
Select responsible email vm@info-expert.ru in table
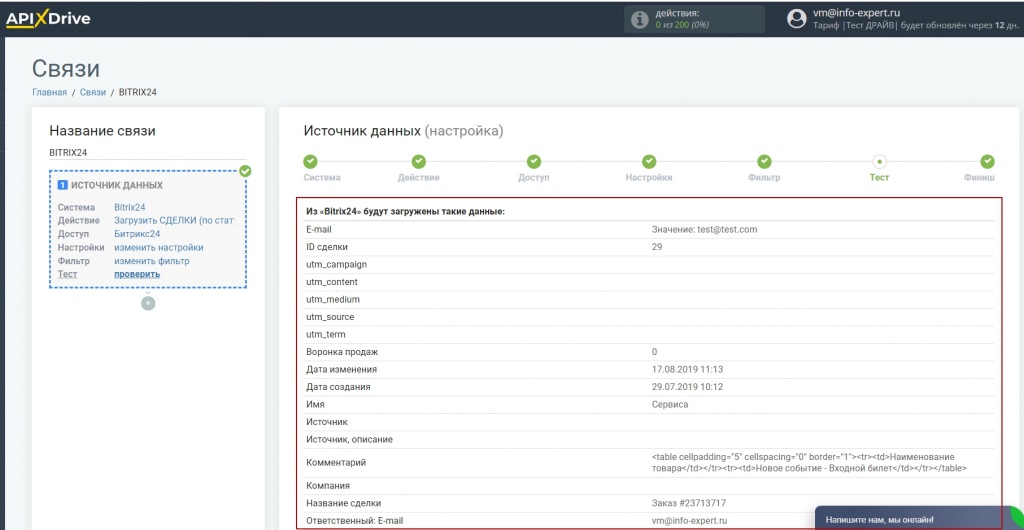coord(689,521)
